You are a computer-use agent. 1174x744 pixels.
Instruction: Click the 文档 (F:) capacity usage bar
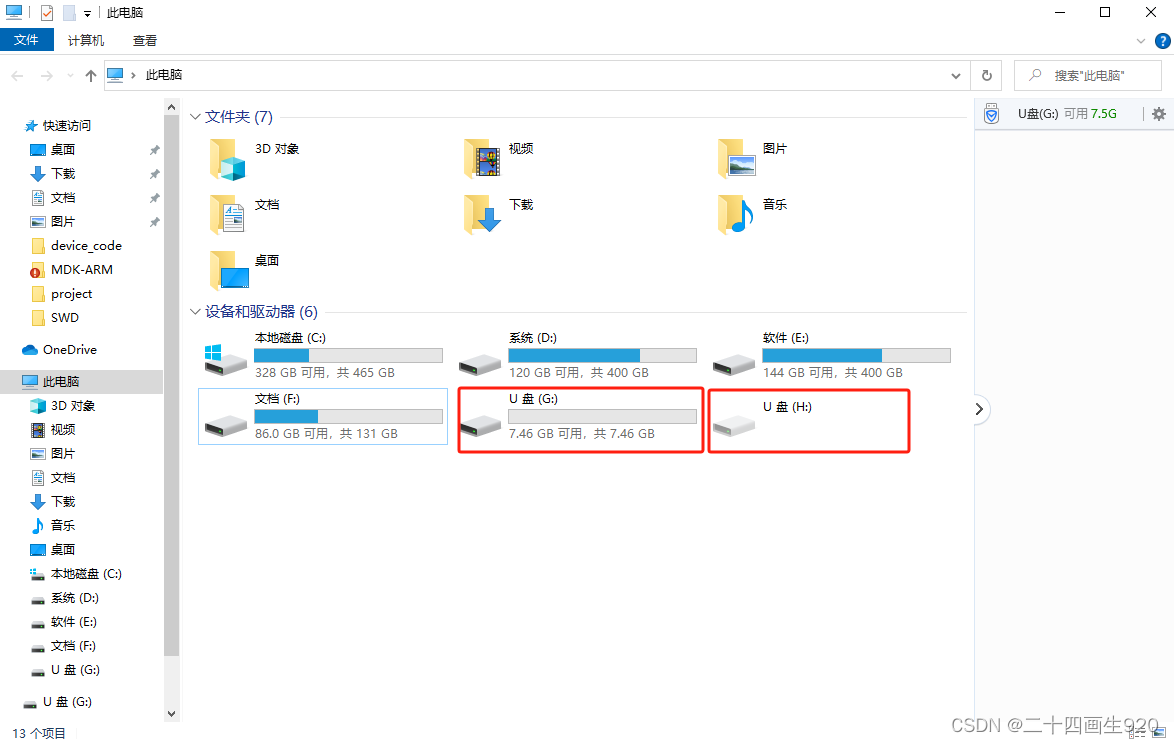coord(348,415)
